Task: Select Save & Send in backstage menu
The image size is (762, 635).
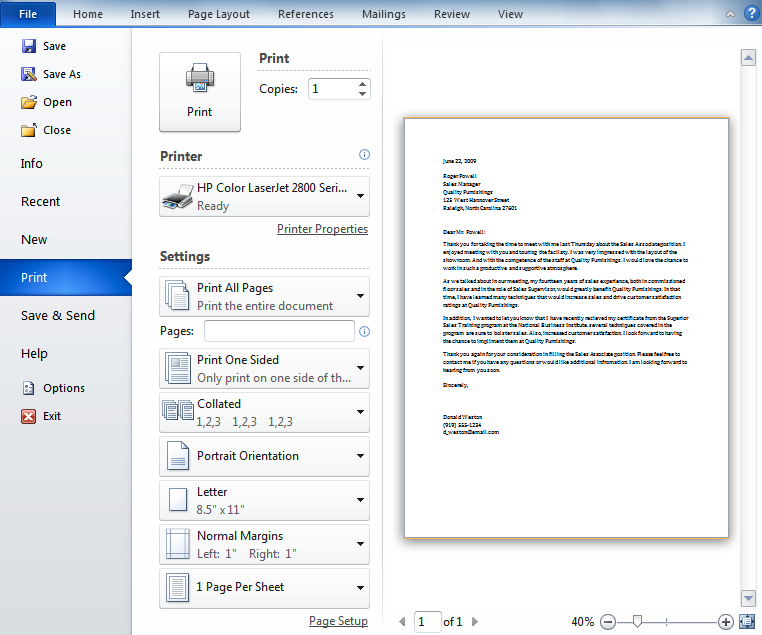Action: pos(58,315)
